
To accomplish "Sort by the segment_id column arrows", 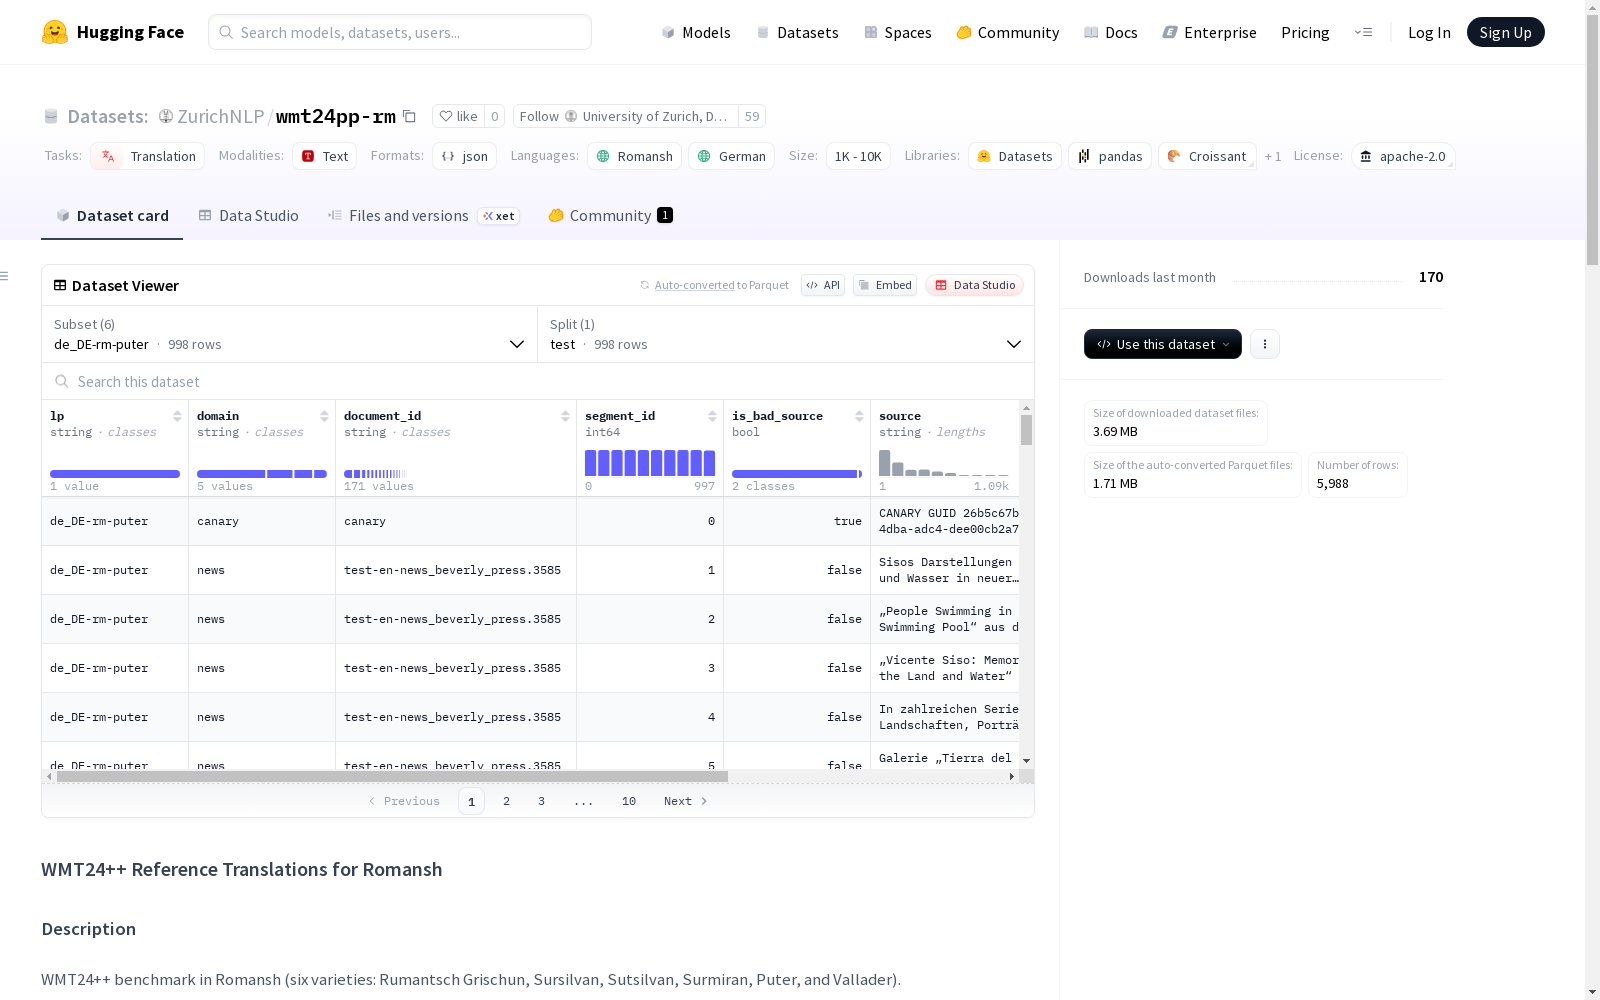I will click(x=712, y=416).
